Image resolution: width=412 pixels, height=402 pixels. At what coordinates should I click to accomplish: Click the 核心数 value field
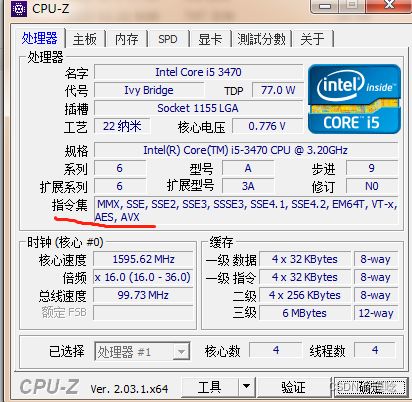click(276, 350)
